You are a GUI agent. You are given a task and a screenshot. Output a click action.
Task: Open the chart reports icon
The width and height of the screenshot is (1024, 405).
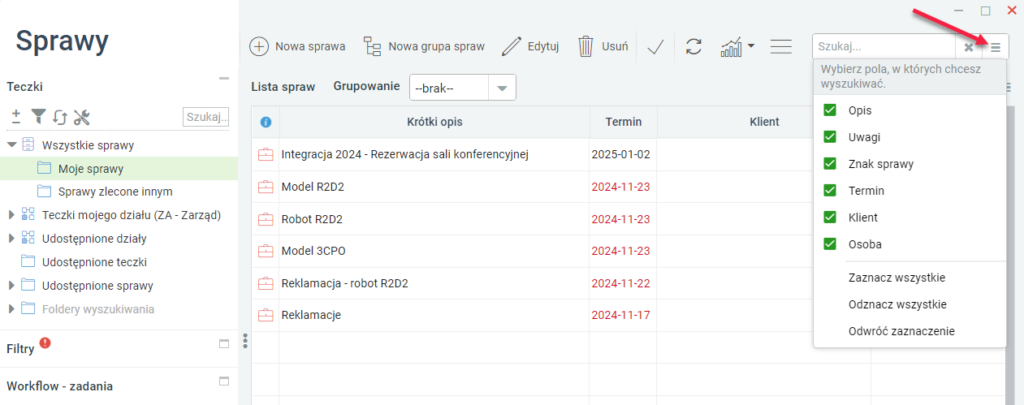731,47
